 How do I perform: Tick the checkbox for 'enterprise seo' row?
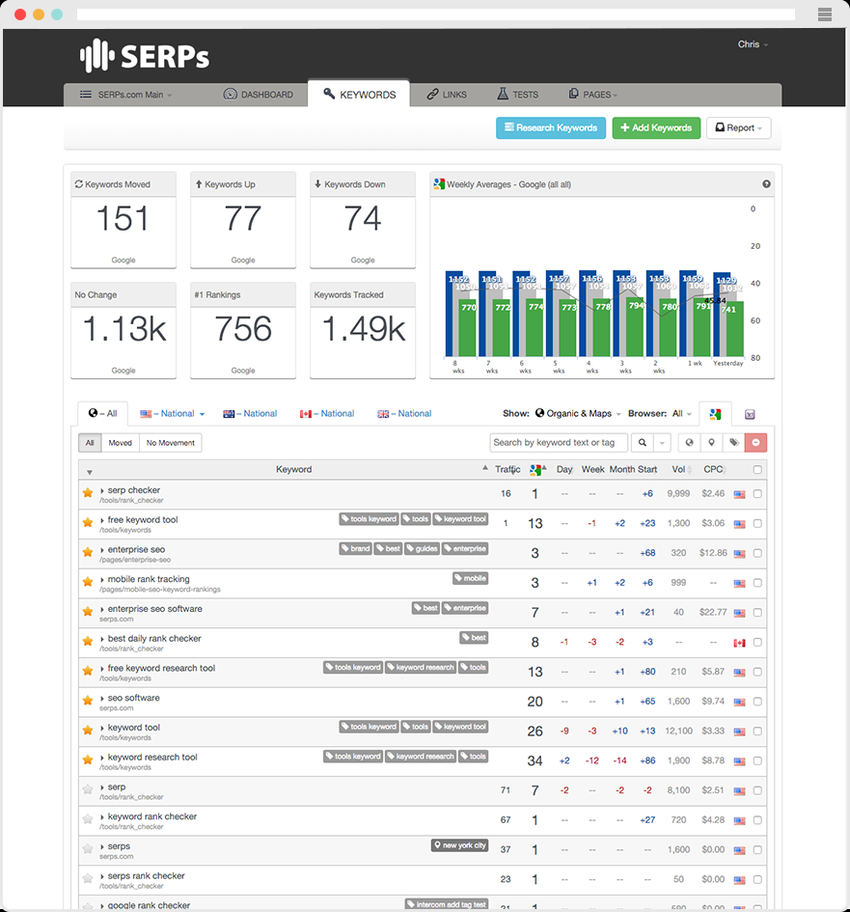coord(758,553)
